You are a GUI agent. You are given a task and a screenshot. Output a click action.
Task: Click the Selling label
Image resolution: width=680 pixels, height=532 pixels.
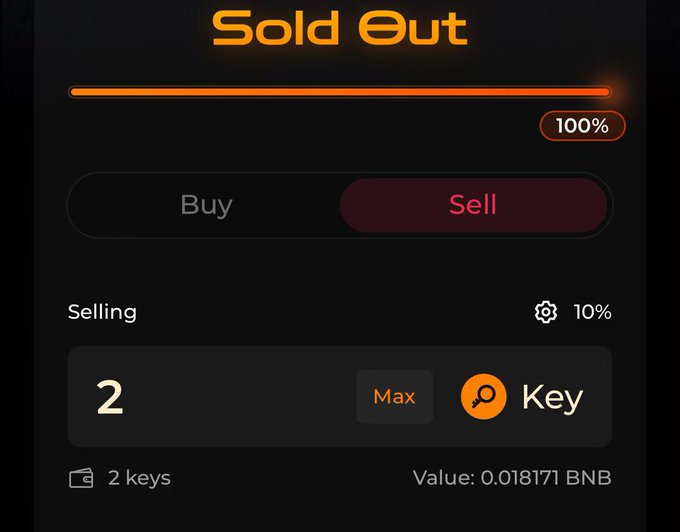coord(102,312)
